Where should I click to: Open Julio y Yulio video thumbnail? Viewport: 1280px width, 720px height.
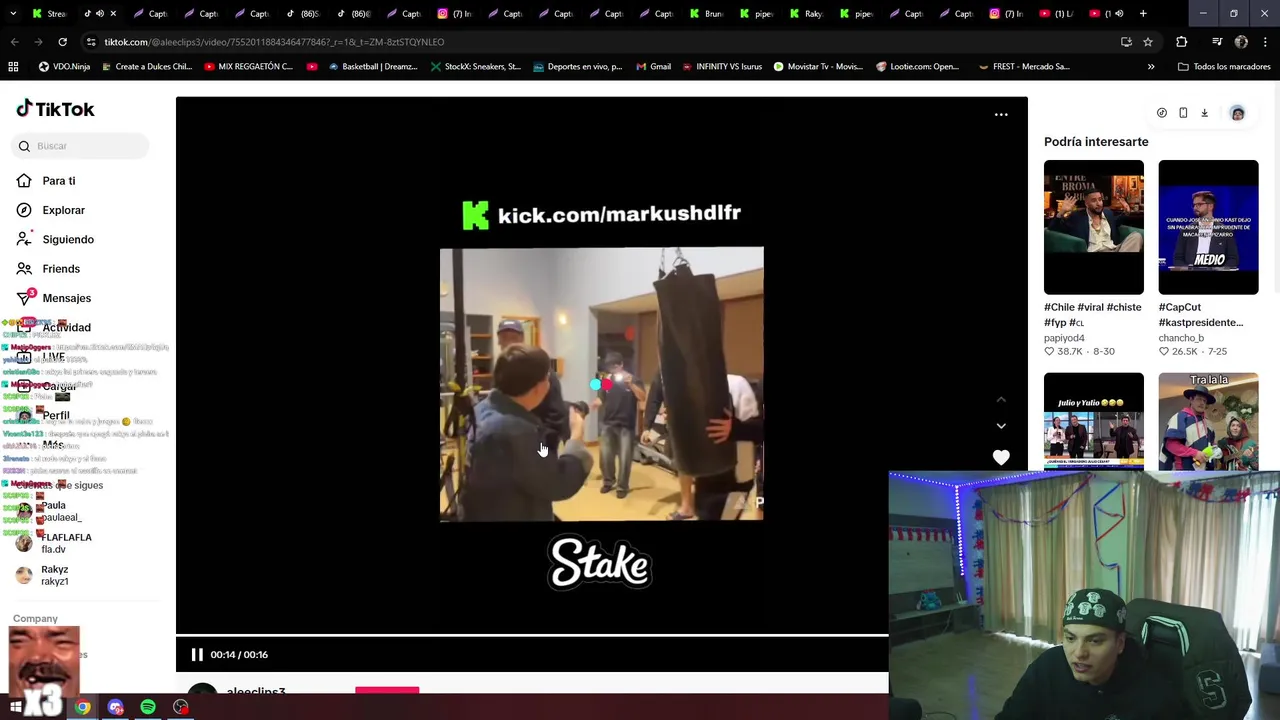[1094, 421]
